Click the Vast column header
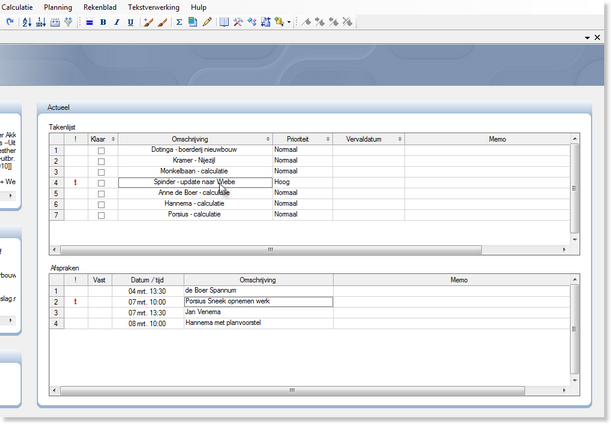The image size is (611, 424). pos(100,280)
